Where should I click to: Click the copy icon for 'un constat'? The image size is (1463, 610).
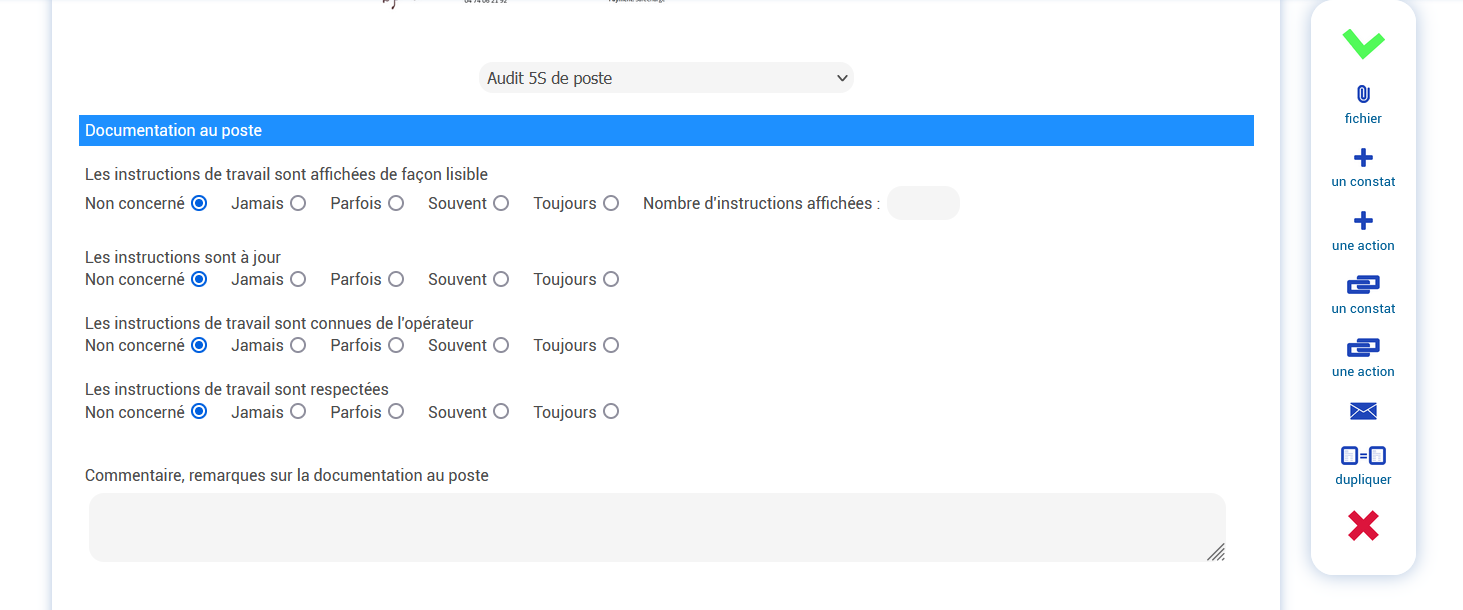(1362, 284)
